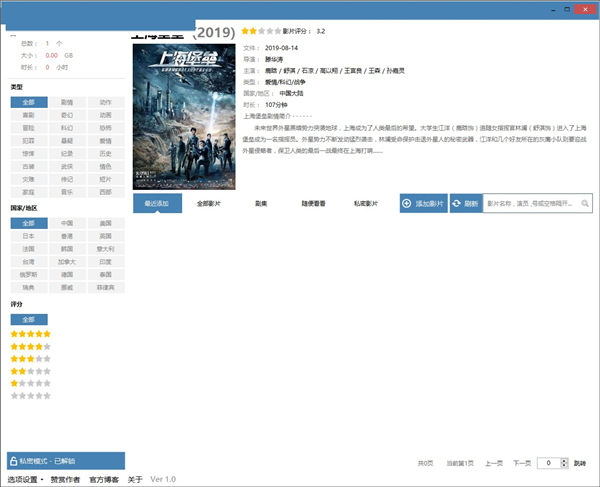
Task: Click the search magnifier icon
Action: click(585, 203)
